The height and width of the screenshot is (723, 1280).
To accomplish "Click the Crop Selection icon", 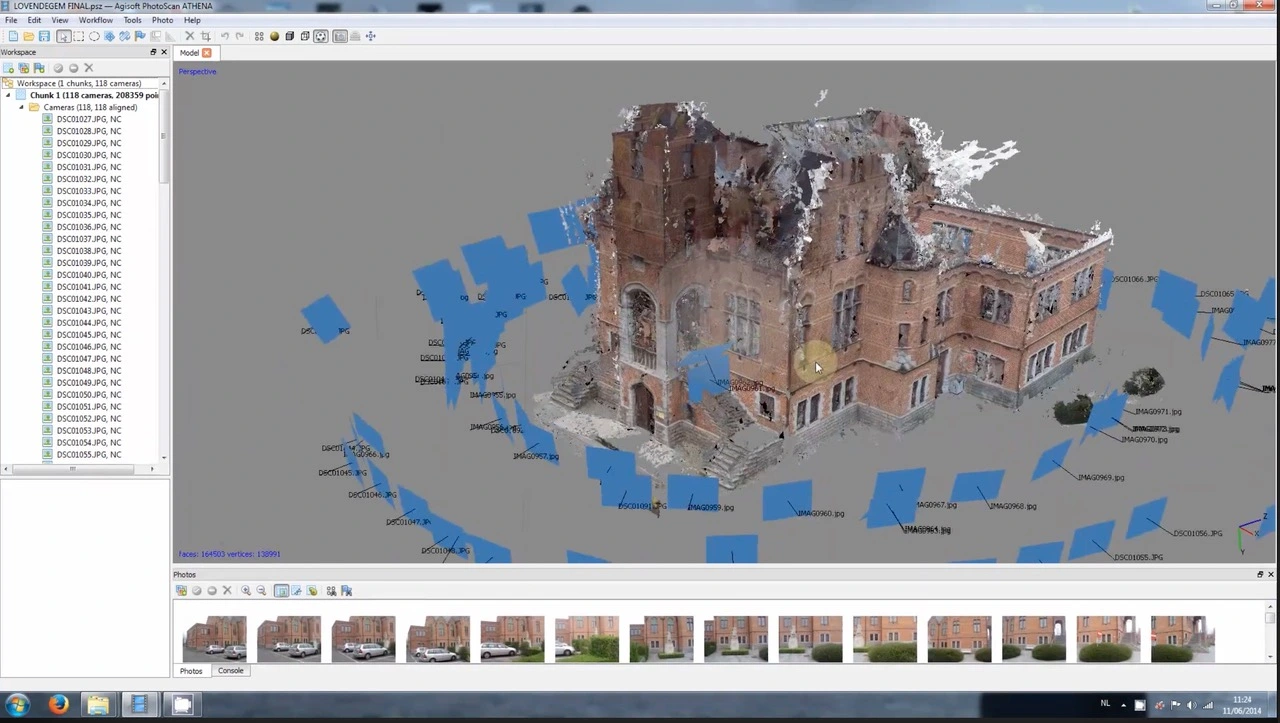I will click(x=205, y=36).
